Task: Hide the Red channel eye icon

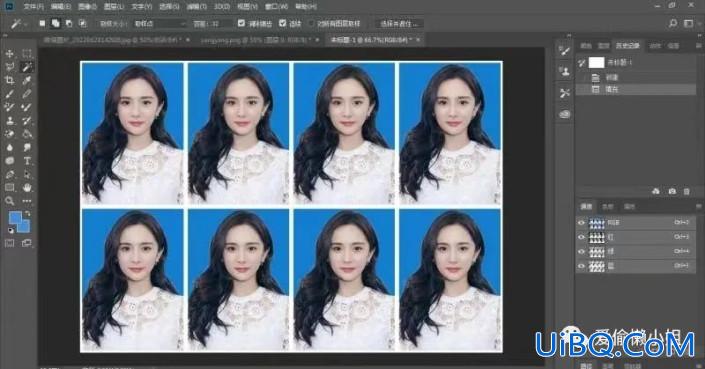Action: (581, 237)
